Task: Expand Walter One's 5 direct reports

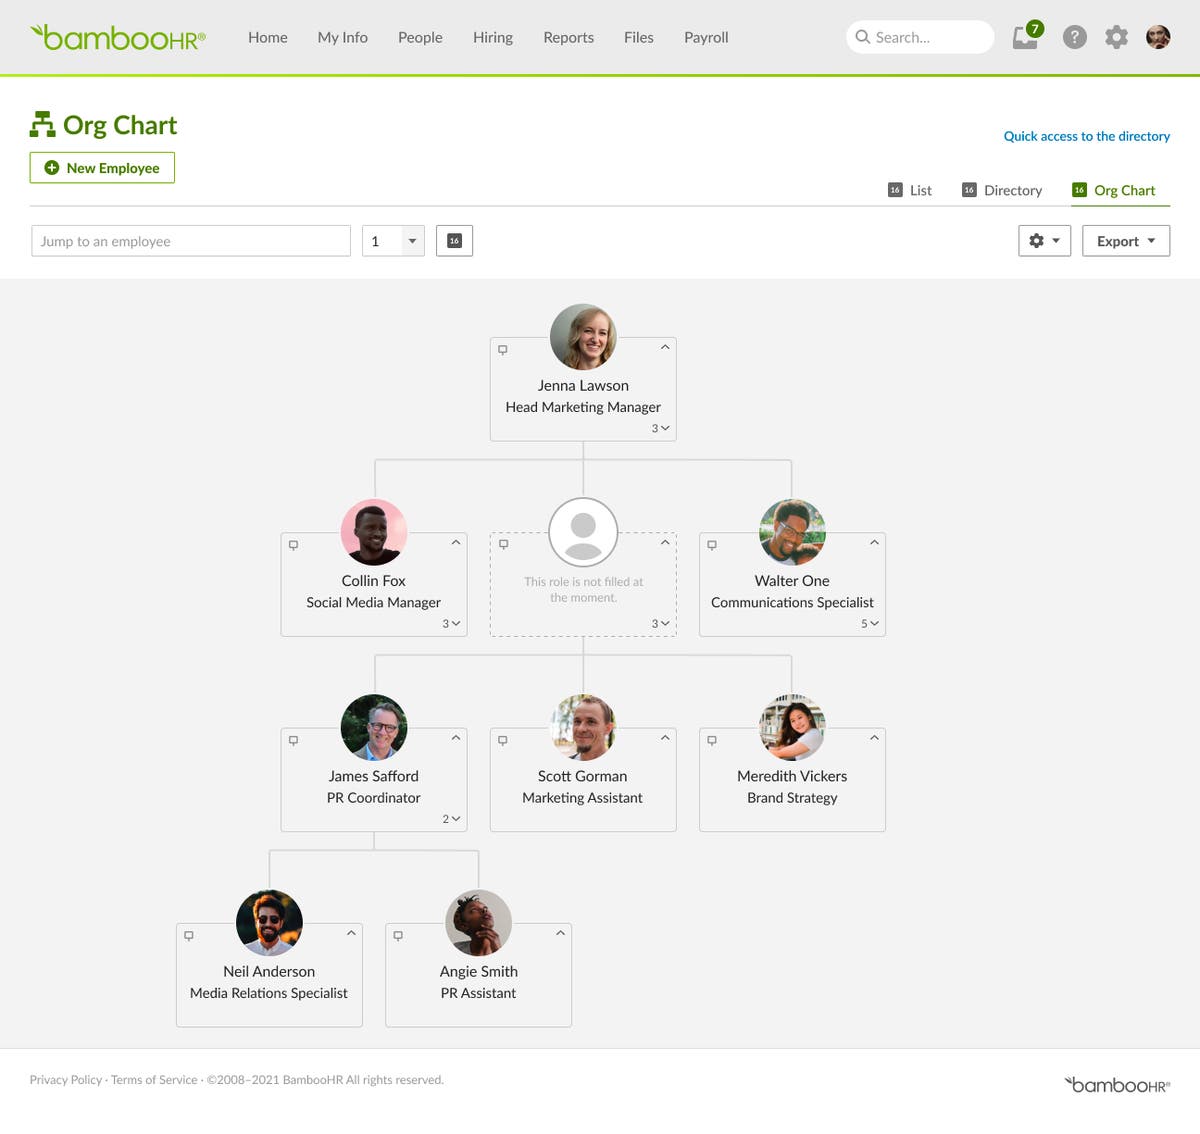Action: pos(868,623)
